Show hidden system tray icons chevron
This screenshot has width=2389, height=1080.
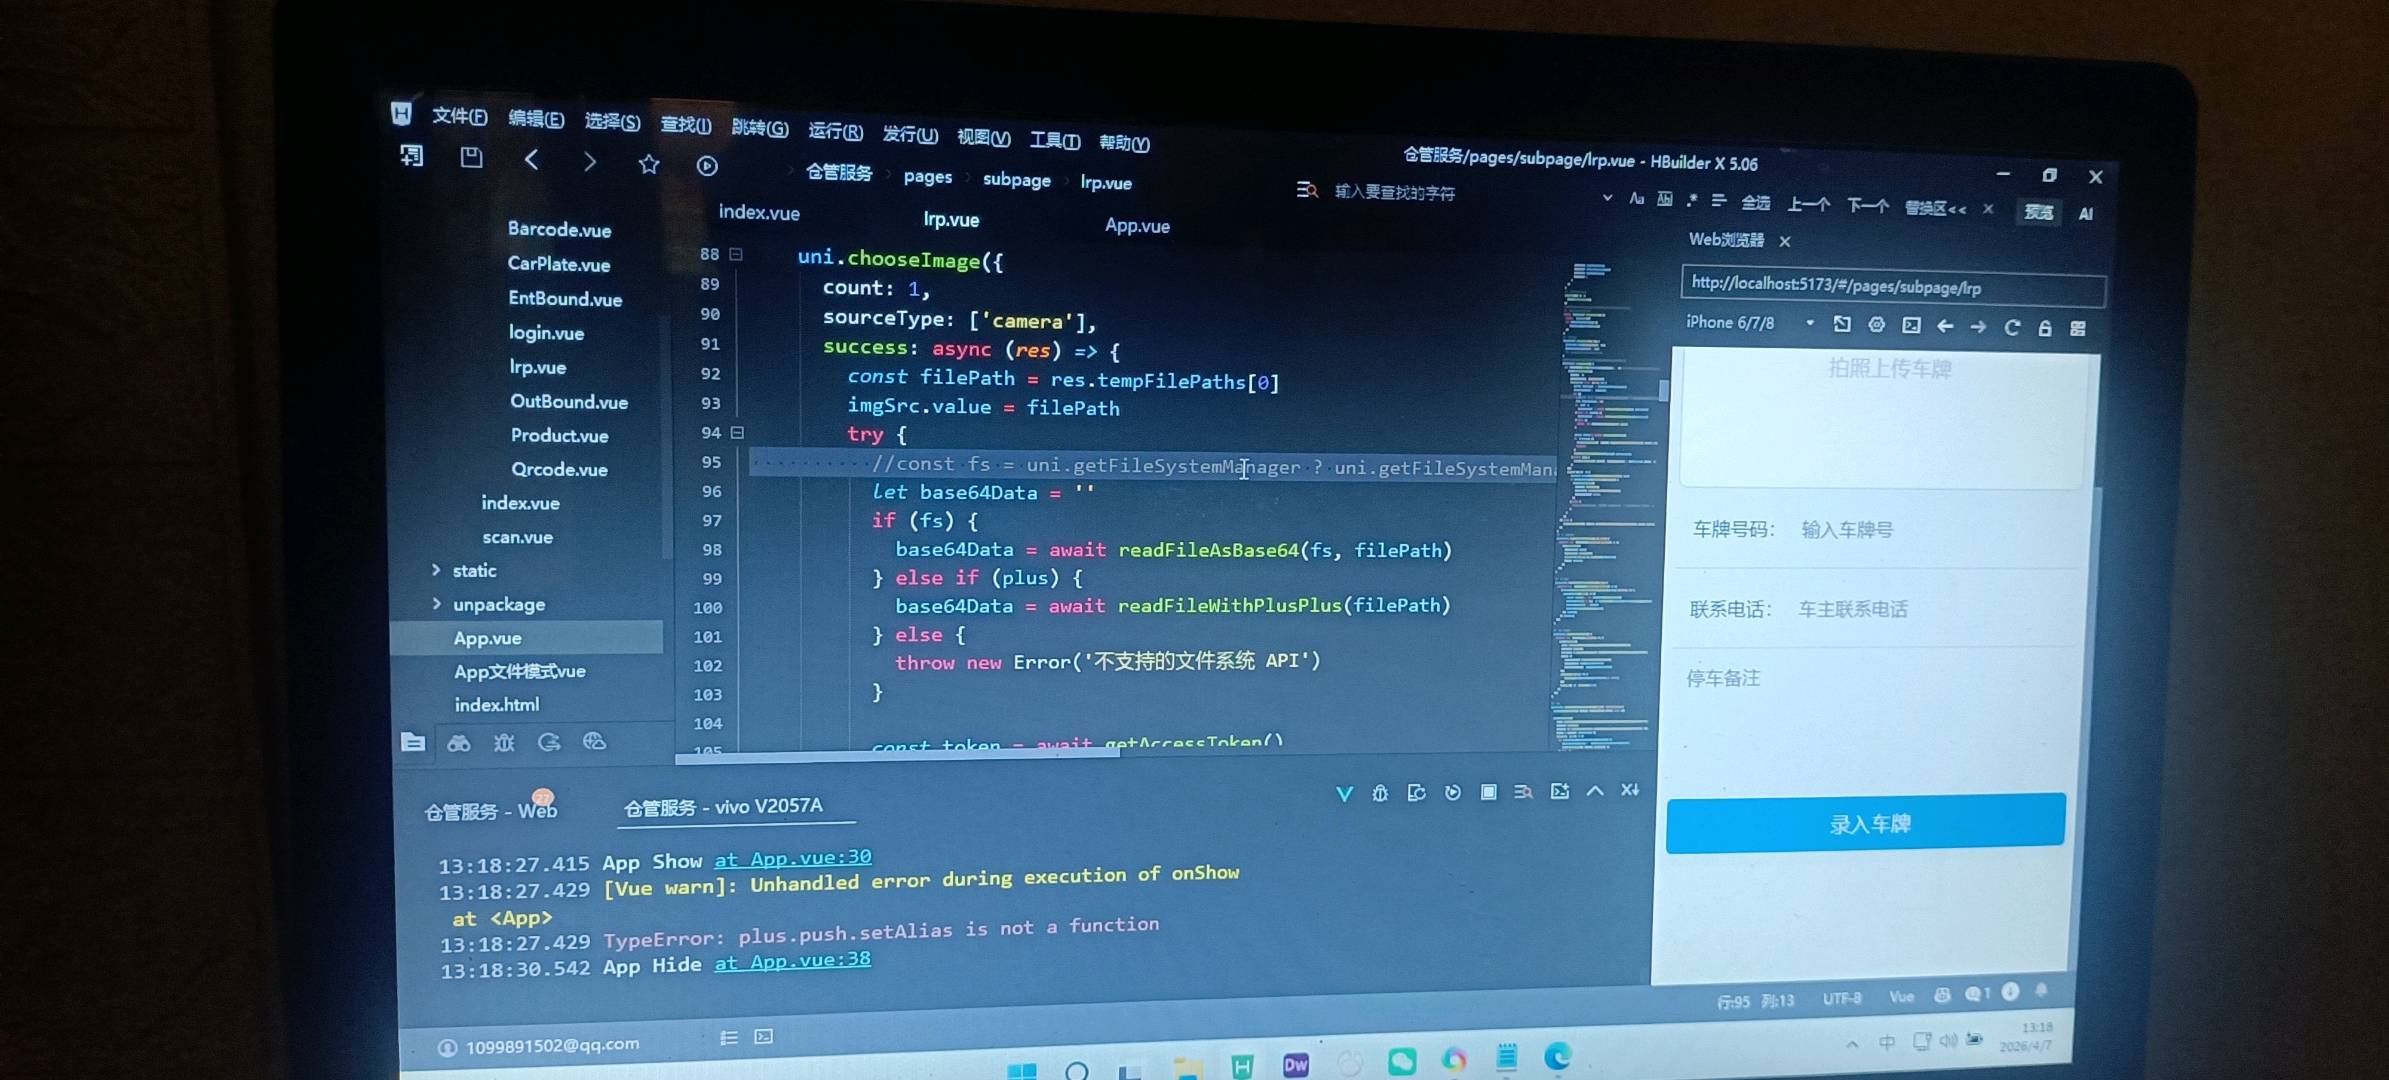[1852, 1044]
